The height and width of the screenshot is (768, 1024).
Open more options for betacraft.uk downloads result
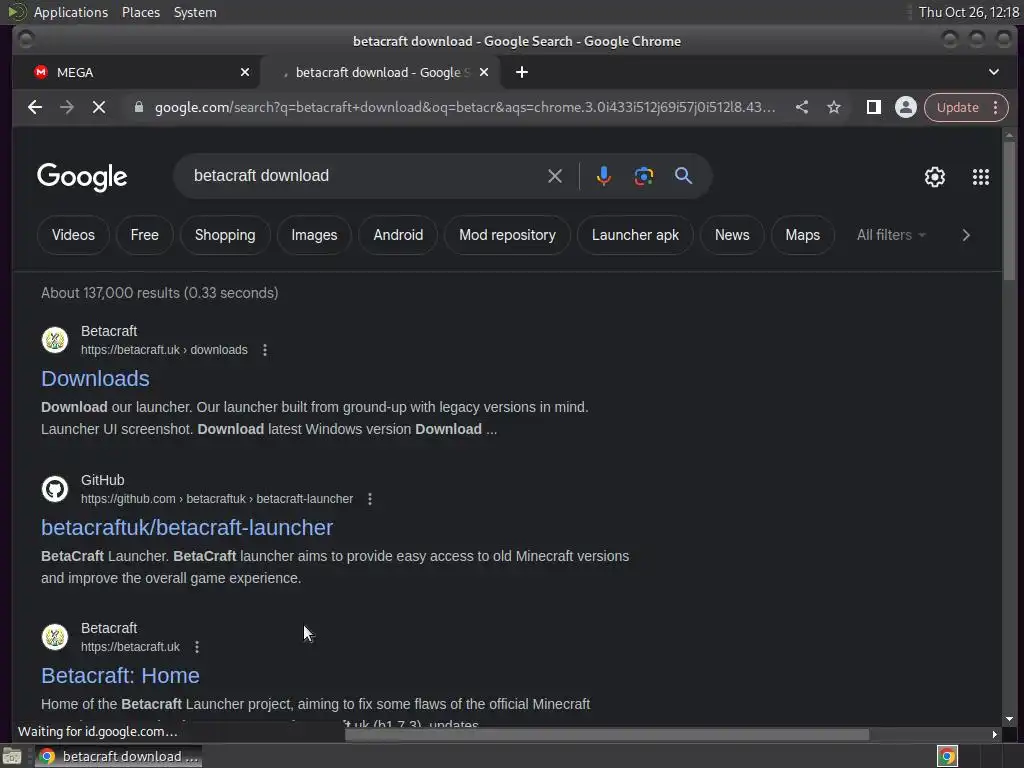264,350
